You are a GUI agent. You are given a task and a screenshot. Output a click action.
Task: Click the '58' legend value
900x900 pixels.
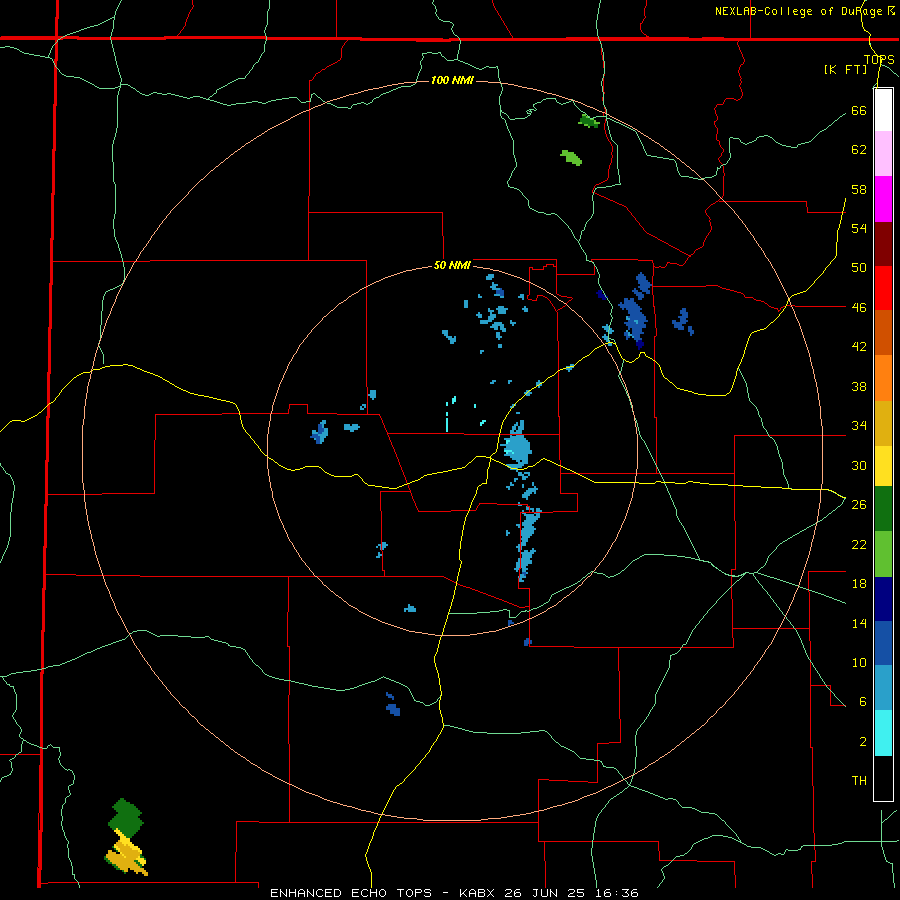tap(859, 189)
